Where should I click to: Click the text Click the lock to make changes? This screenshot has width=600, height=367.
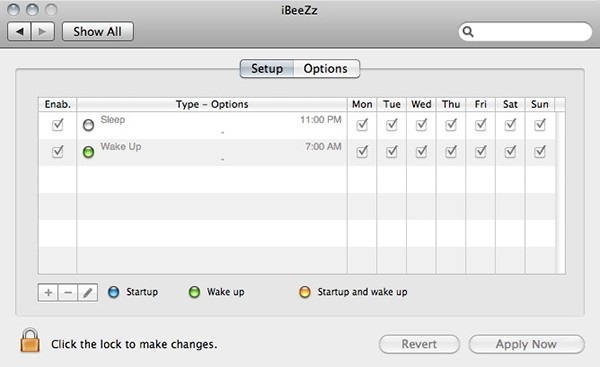point(134,344)
